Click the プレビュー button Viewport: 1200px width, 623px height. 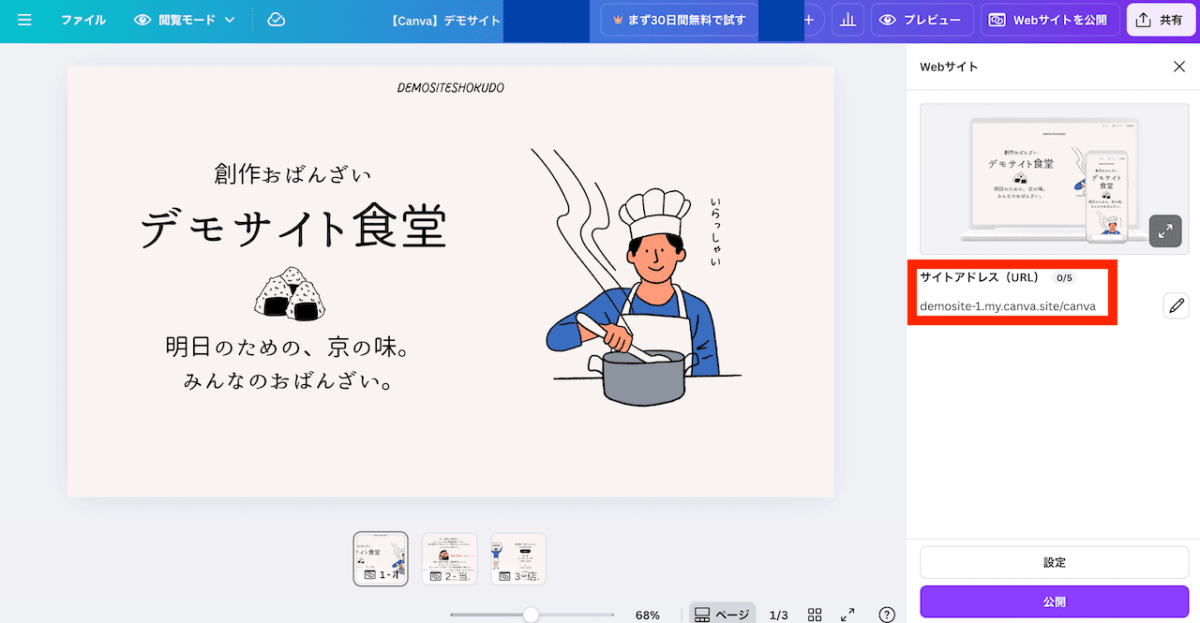click(x=921, y=20)
